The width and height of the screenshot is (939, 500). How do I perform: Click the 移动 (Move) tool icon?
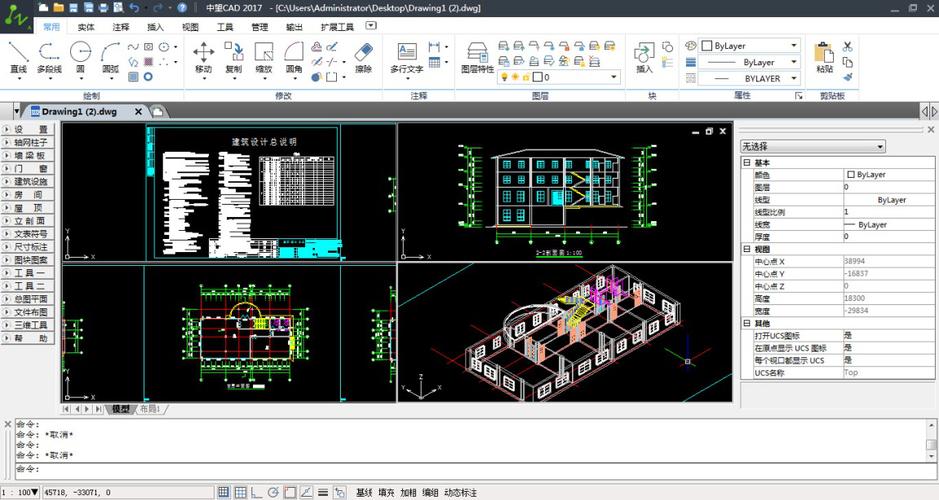203,57
